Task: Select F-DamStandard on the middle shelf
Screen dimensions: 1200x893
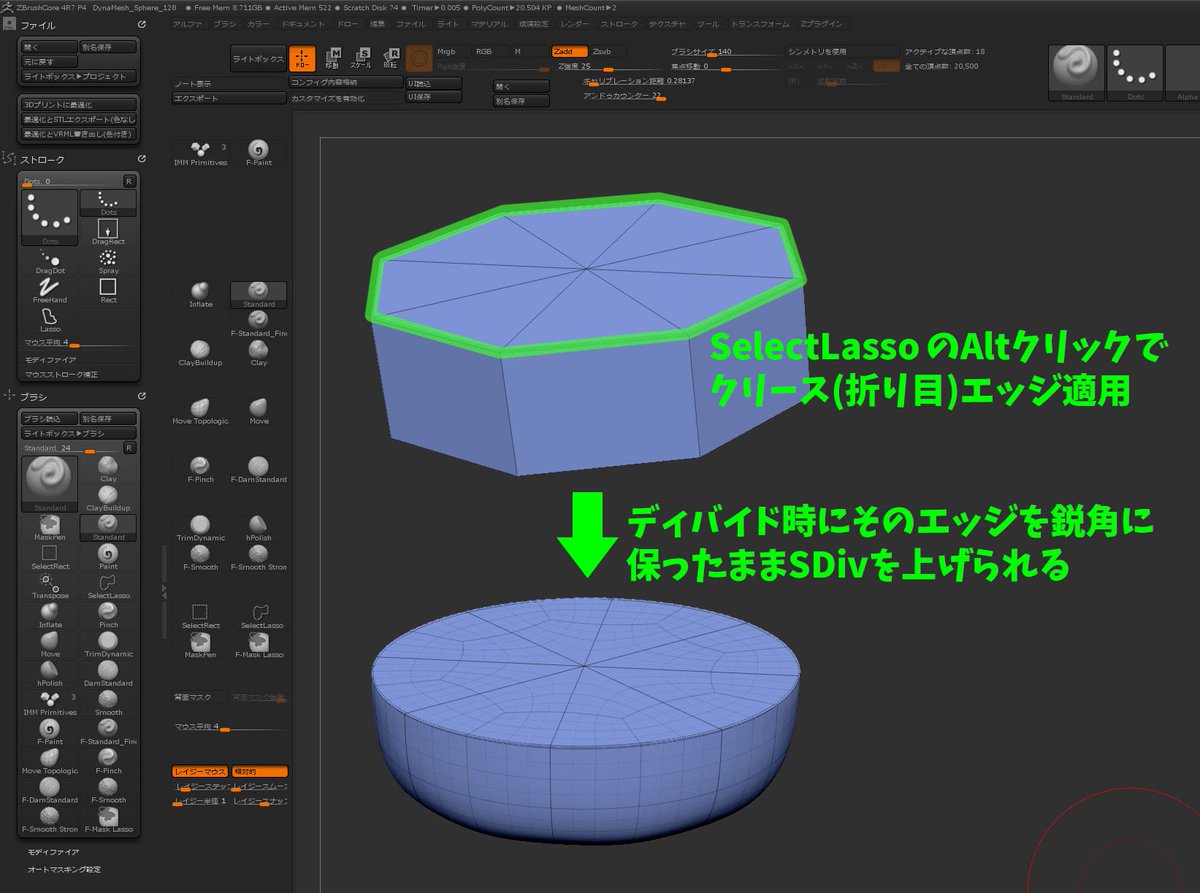Action: (x=259, y=469)
